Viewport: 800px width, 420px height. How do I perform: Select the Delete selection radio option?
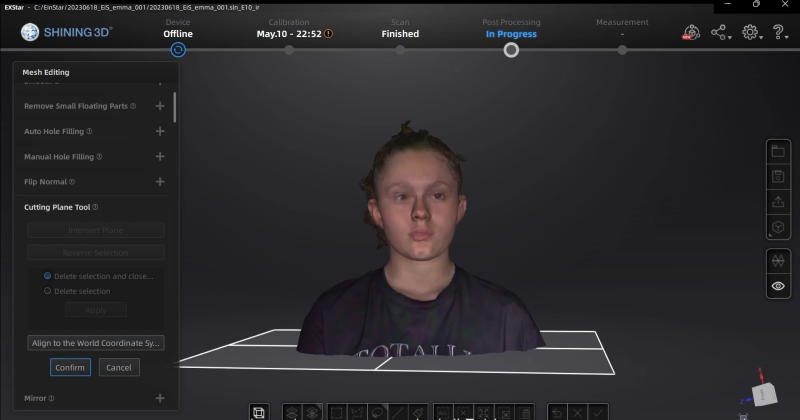click(x=47, y=291)
